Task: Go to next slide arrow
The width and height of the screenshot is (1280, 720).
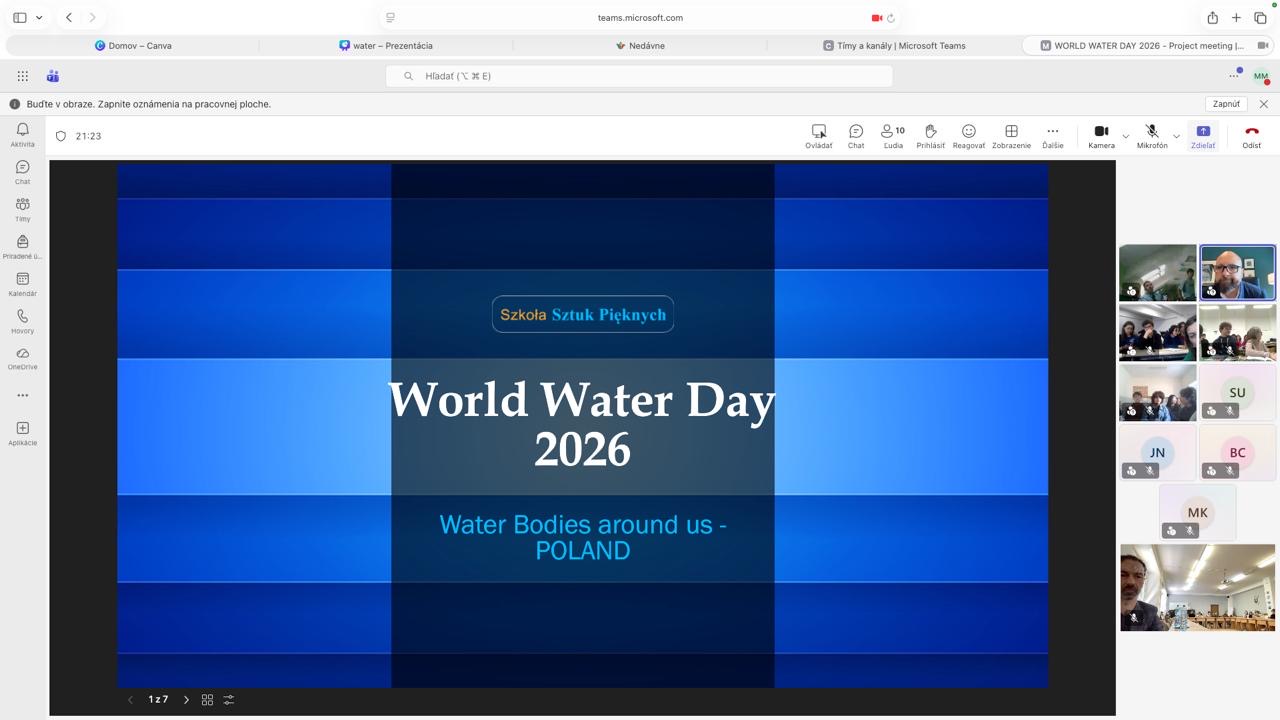Action: pos(186,700)
